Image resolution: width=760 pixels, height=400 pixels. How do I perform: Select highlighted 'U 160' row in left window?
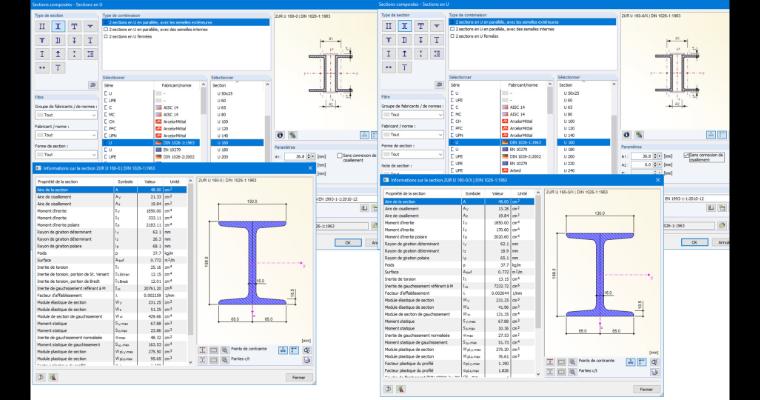coord(237,143)
